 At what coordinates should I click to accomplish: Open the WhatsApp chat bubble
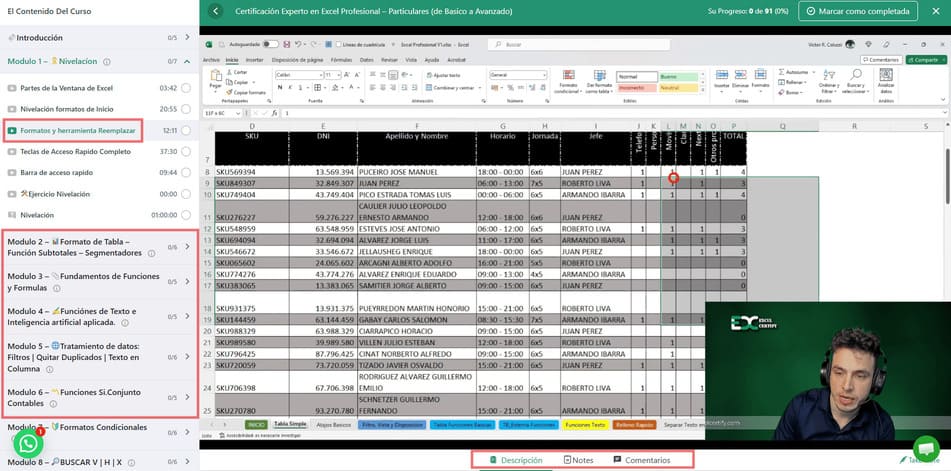29,444
